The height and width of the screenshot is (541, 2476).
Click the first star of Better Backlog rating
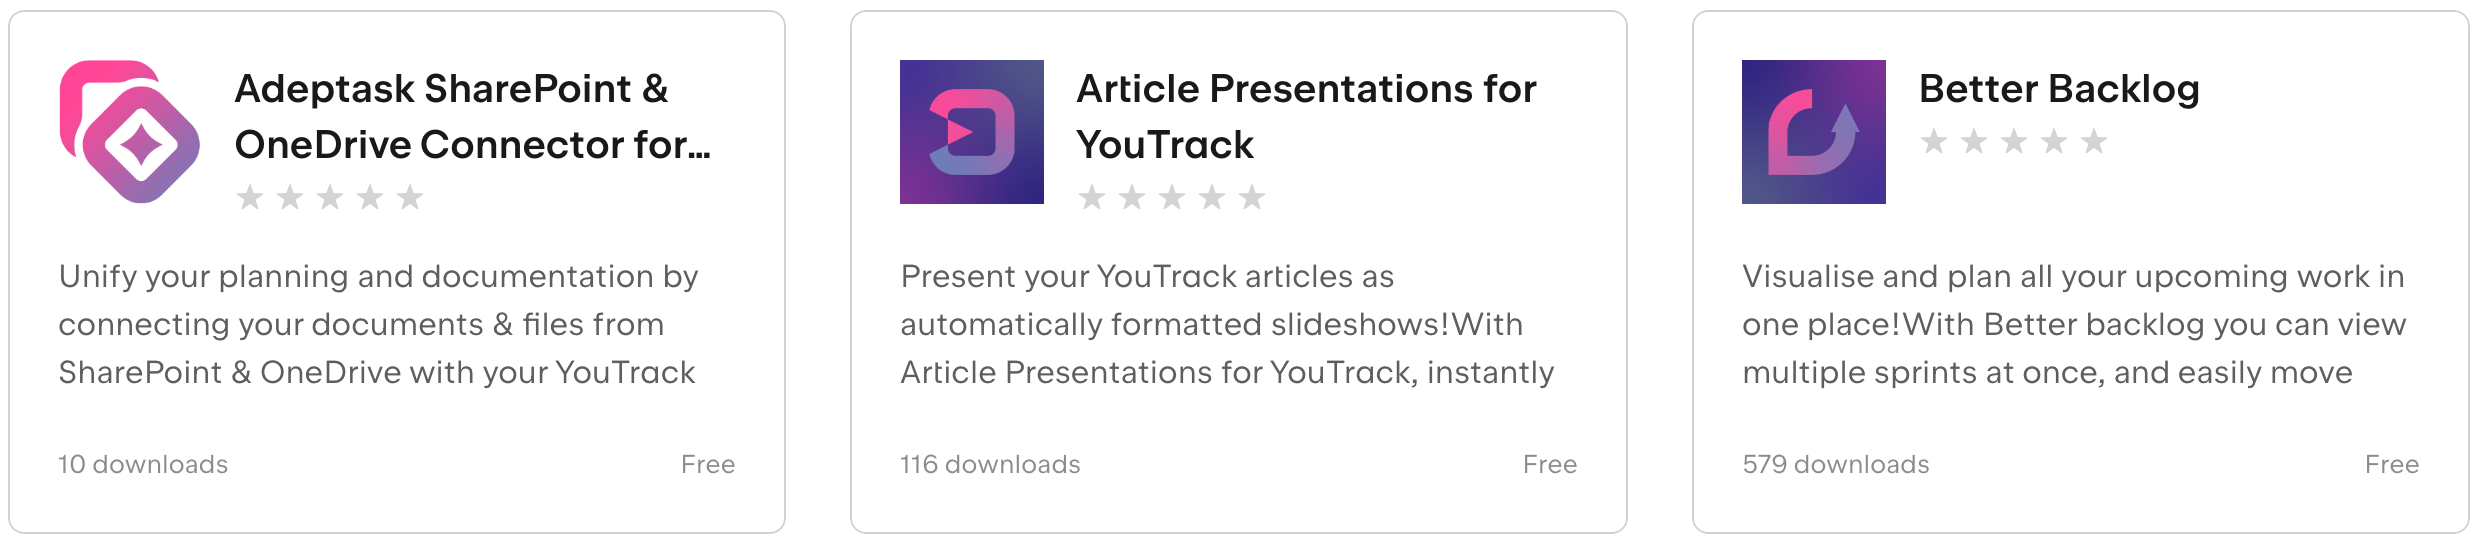(x=1934, y=142)
